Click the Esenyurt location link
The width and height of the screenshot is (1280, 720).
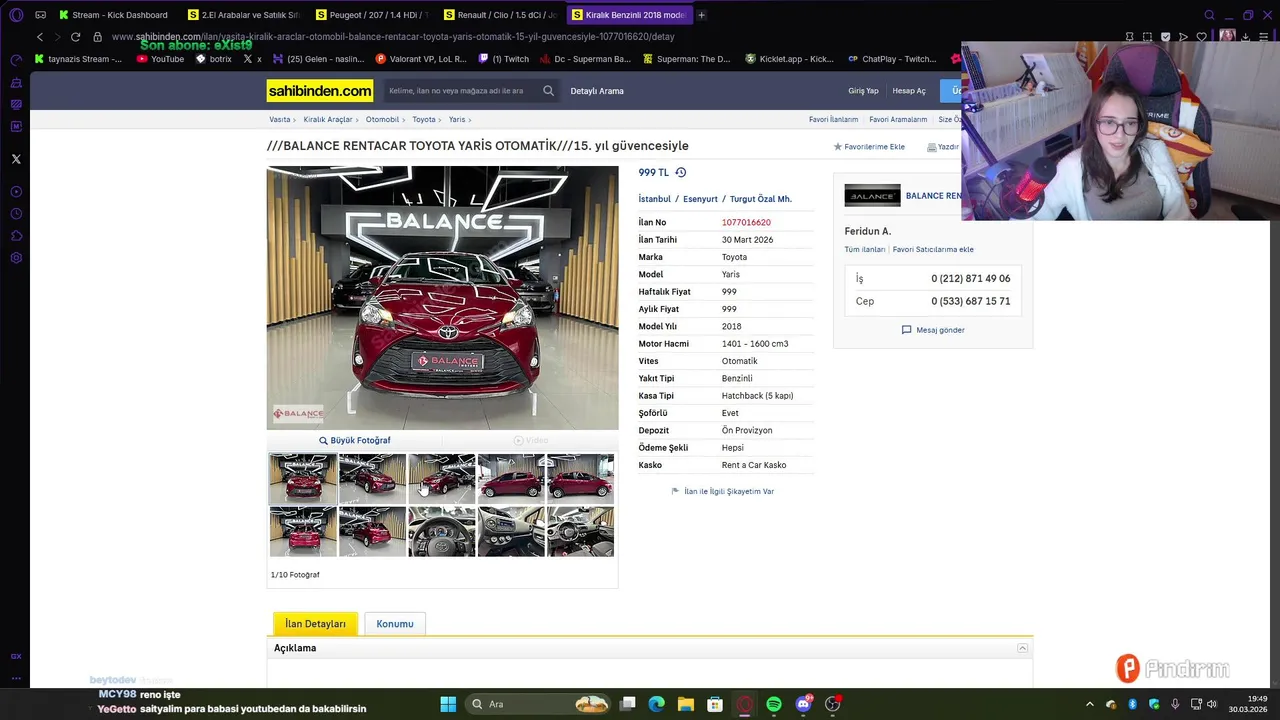700,199
